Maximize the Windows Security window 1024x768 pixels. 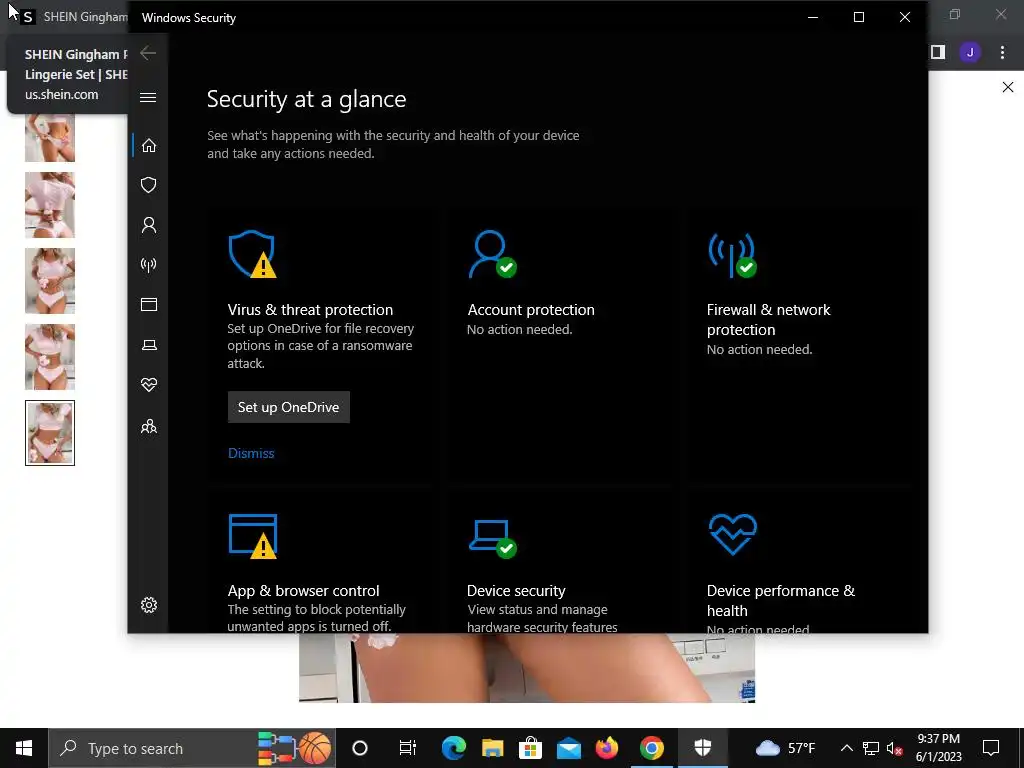tap(859, 17)
